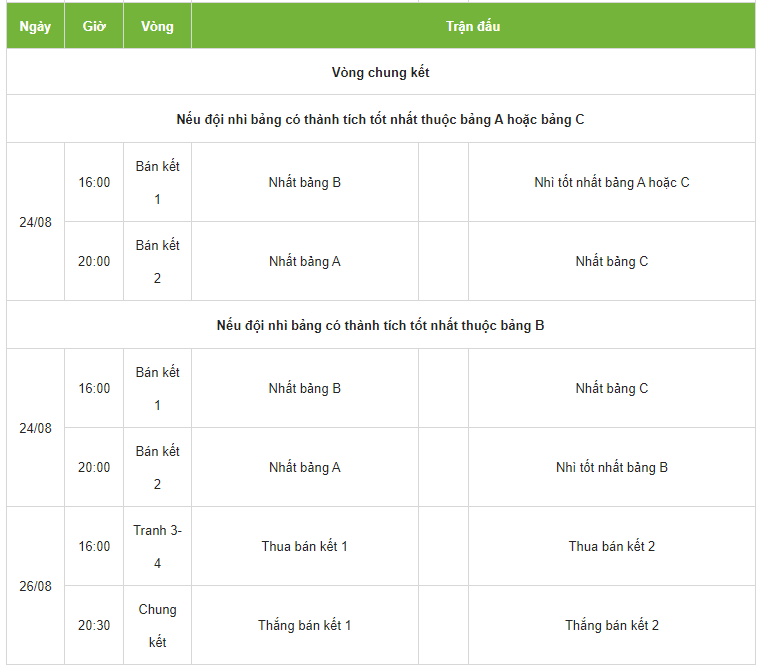The width and height of the screenshot is (763, 668).
Task: Select the Thua bán kết 2 team cell
Action: pyautogui.click(x=611, y=546)
